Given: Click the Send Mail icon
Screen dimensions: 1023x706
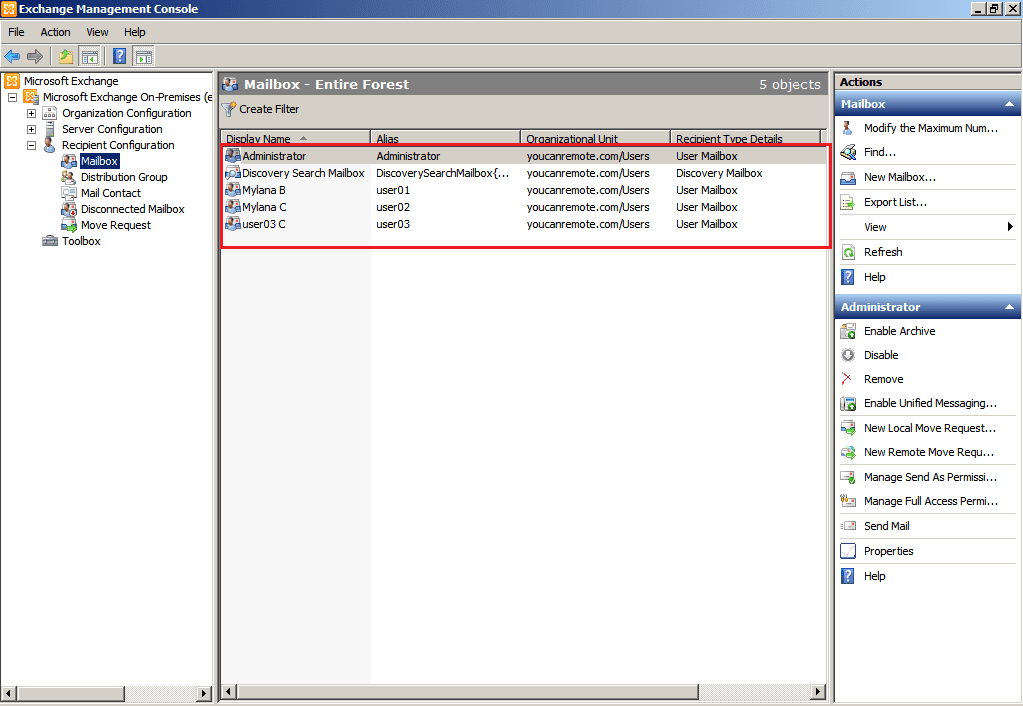Looking at the screenshot, I should (x=848, y=526).
